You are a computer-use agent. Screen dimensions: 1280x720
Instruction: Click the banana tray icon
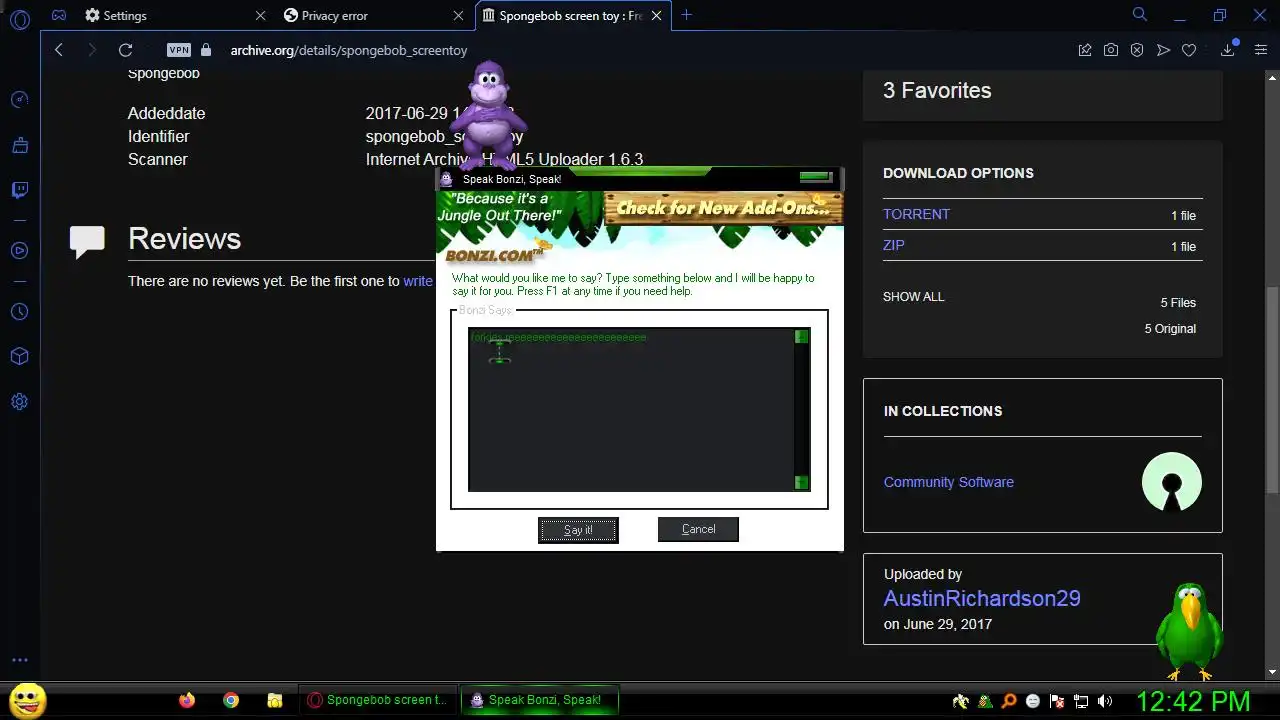[961, 701]
